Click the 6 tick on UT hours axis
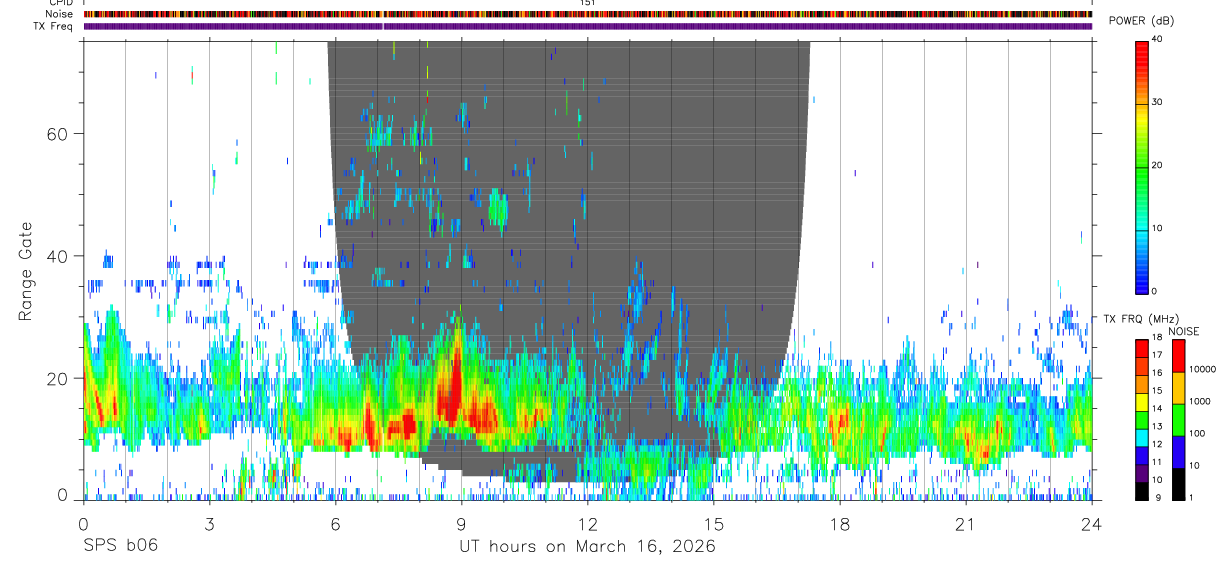1228x567 pixels. coord(335,523)
